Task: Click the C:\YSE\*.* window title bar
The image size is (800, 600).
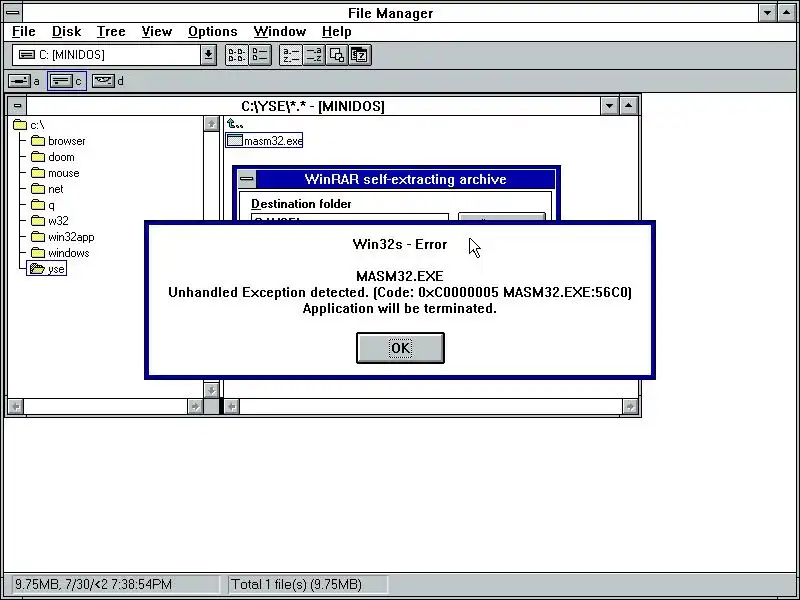Action: point(313,106)
